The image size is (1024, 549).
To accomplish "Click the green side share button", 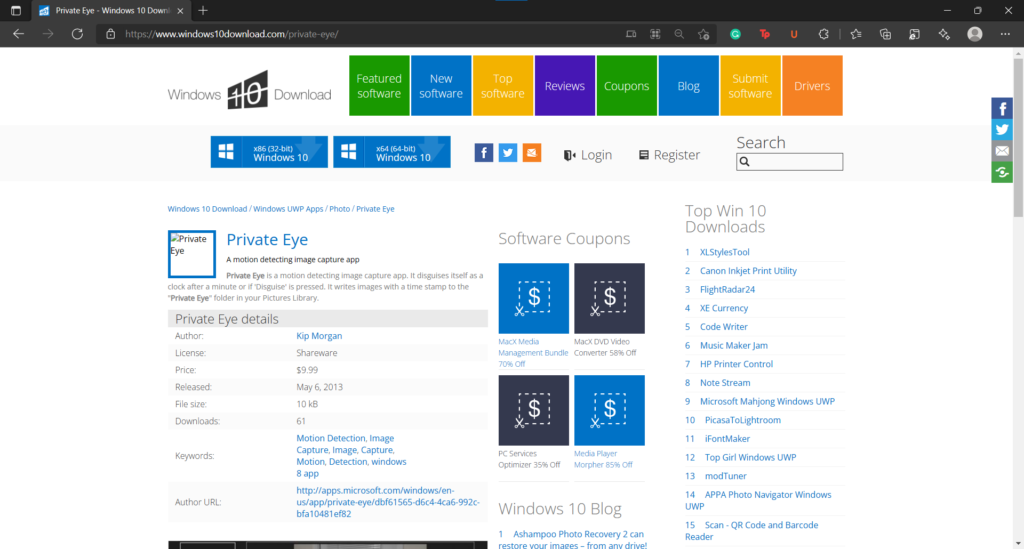I will coord(1002,172).
